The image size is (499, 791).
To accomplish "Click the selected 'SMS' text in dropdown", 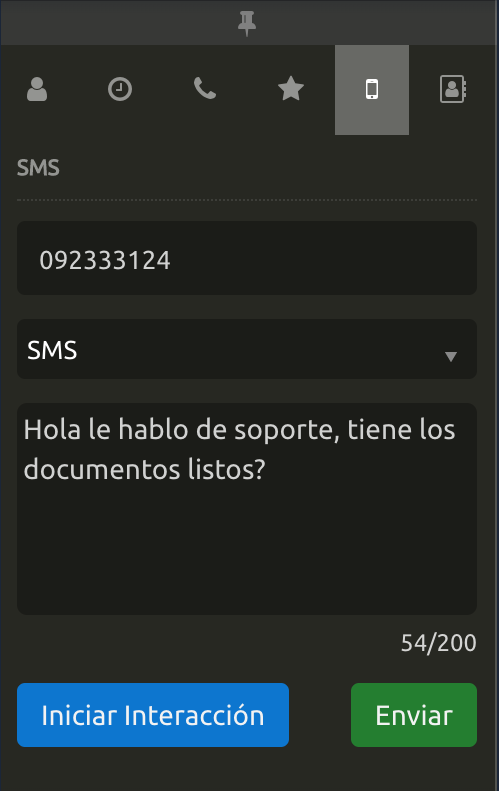I will (52, 350).
